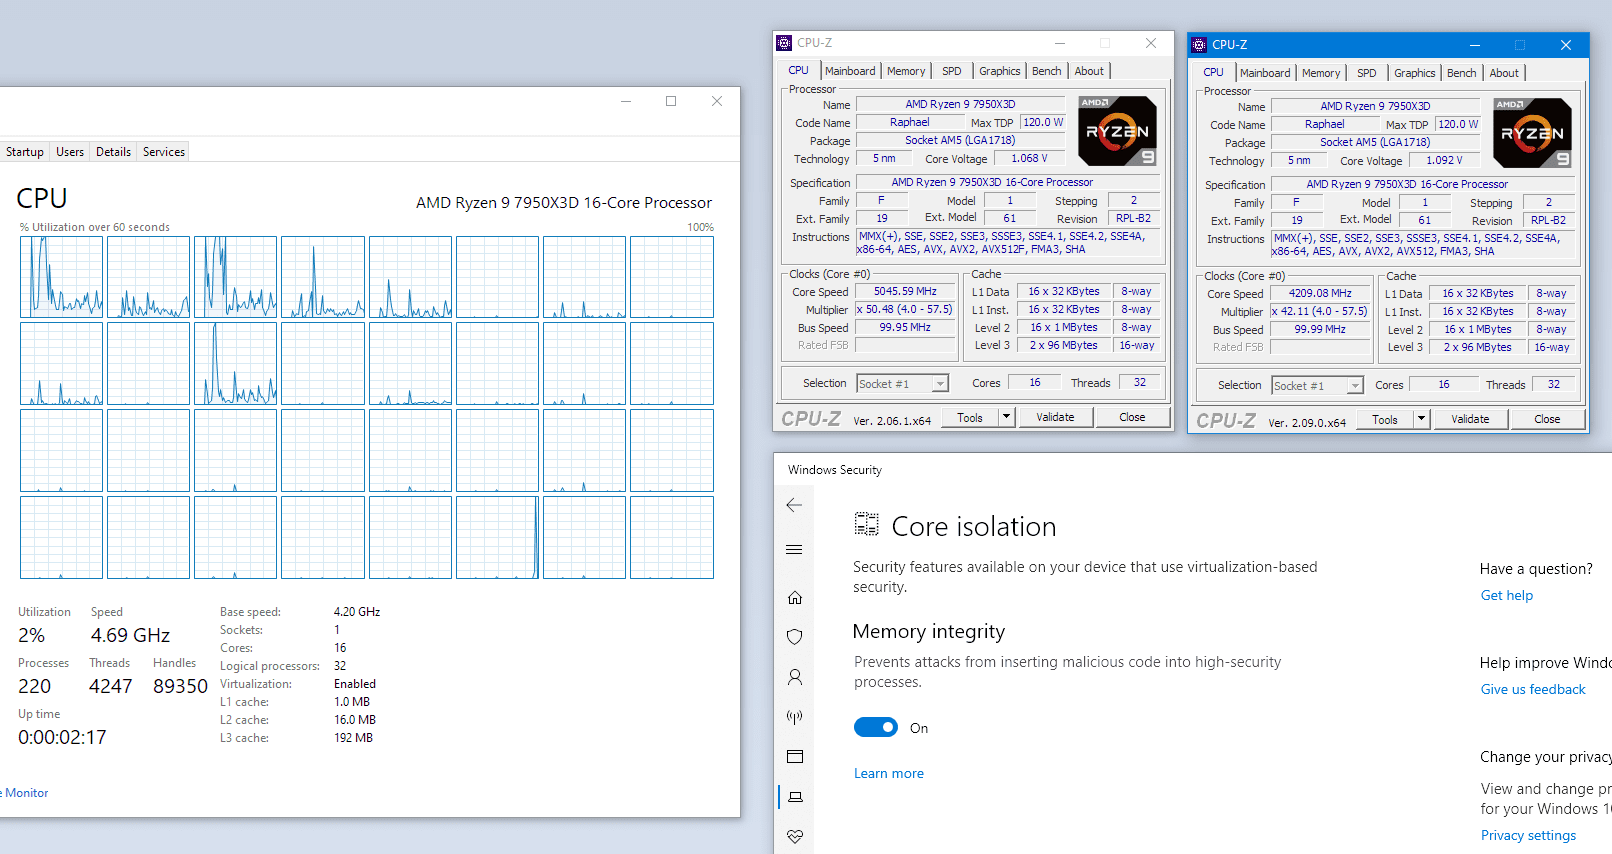The image size is (1612, 854).
Task: Open Memory tab in left CPU-Z
Action: [906, 71]
